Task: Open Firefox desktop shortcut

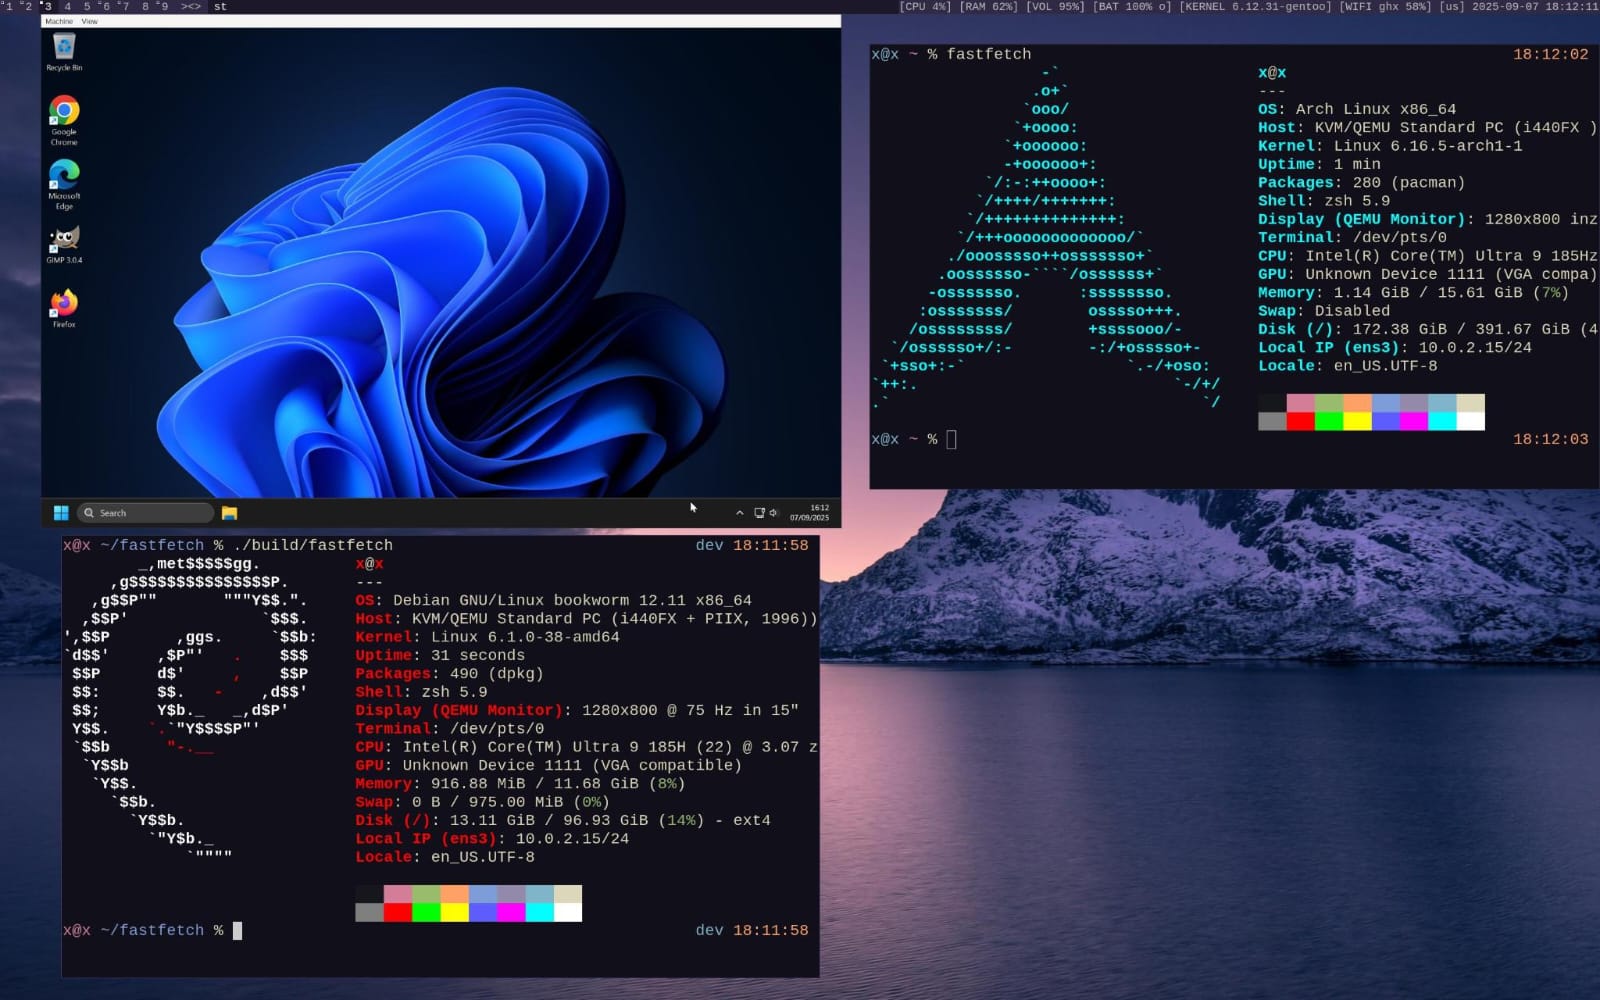Action: tap(64, 304)
